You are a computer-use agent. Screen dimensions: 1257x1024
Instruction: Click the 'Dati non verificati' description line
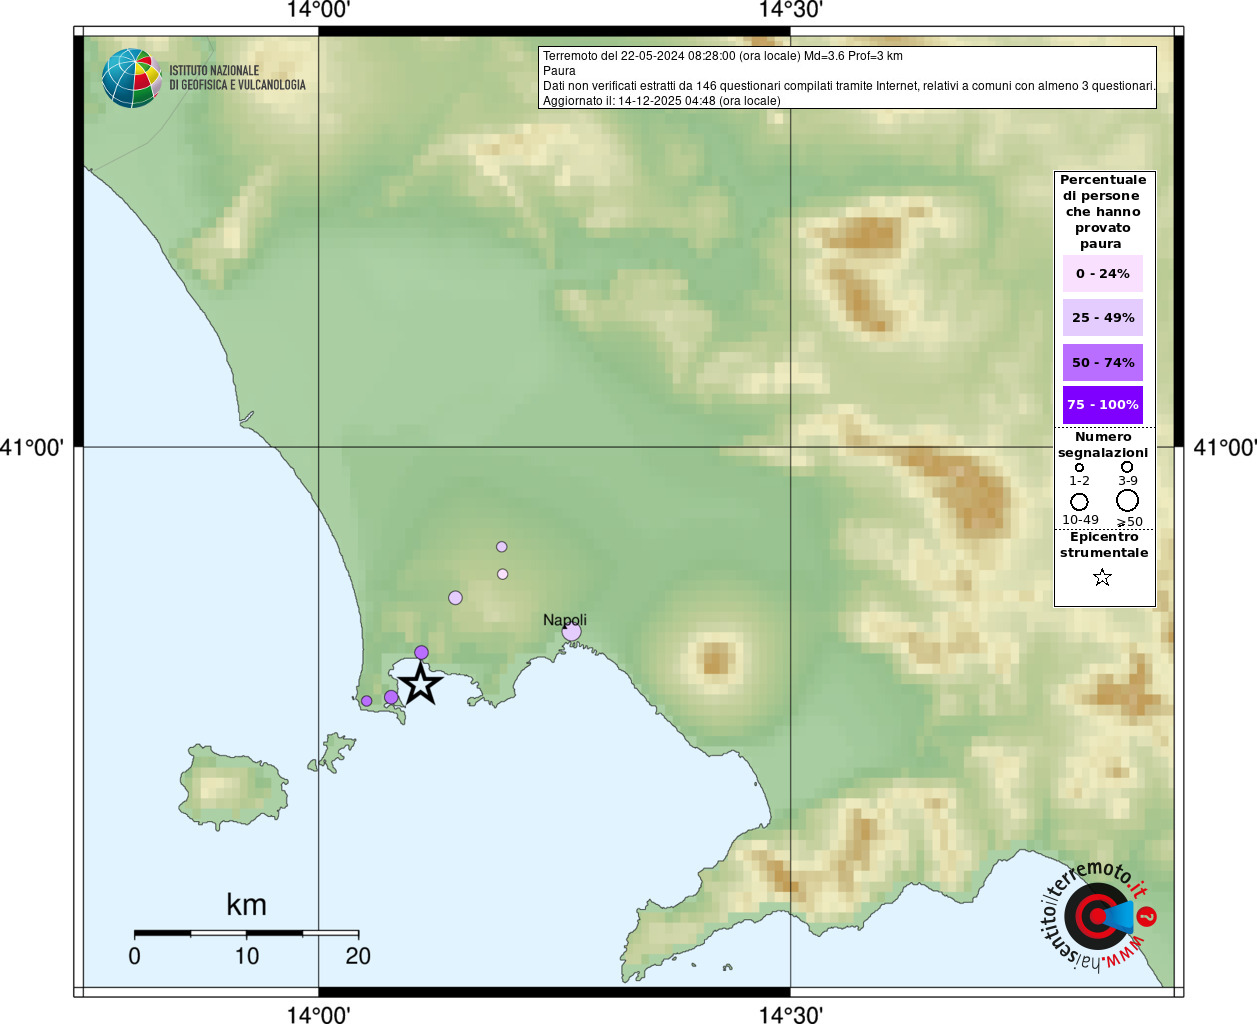[x=849, y=86]
